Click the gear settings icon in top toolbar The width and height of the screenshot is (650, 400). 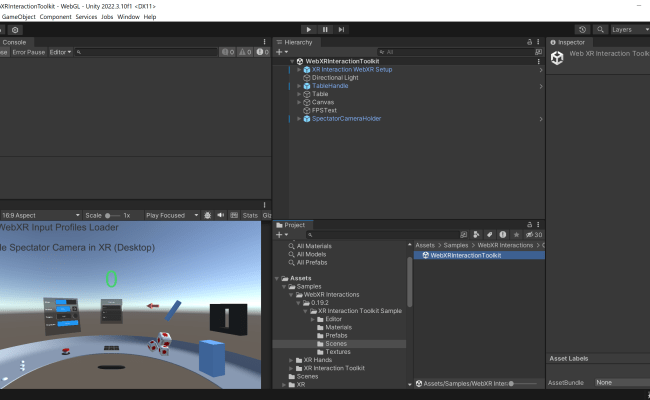15,30
